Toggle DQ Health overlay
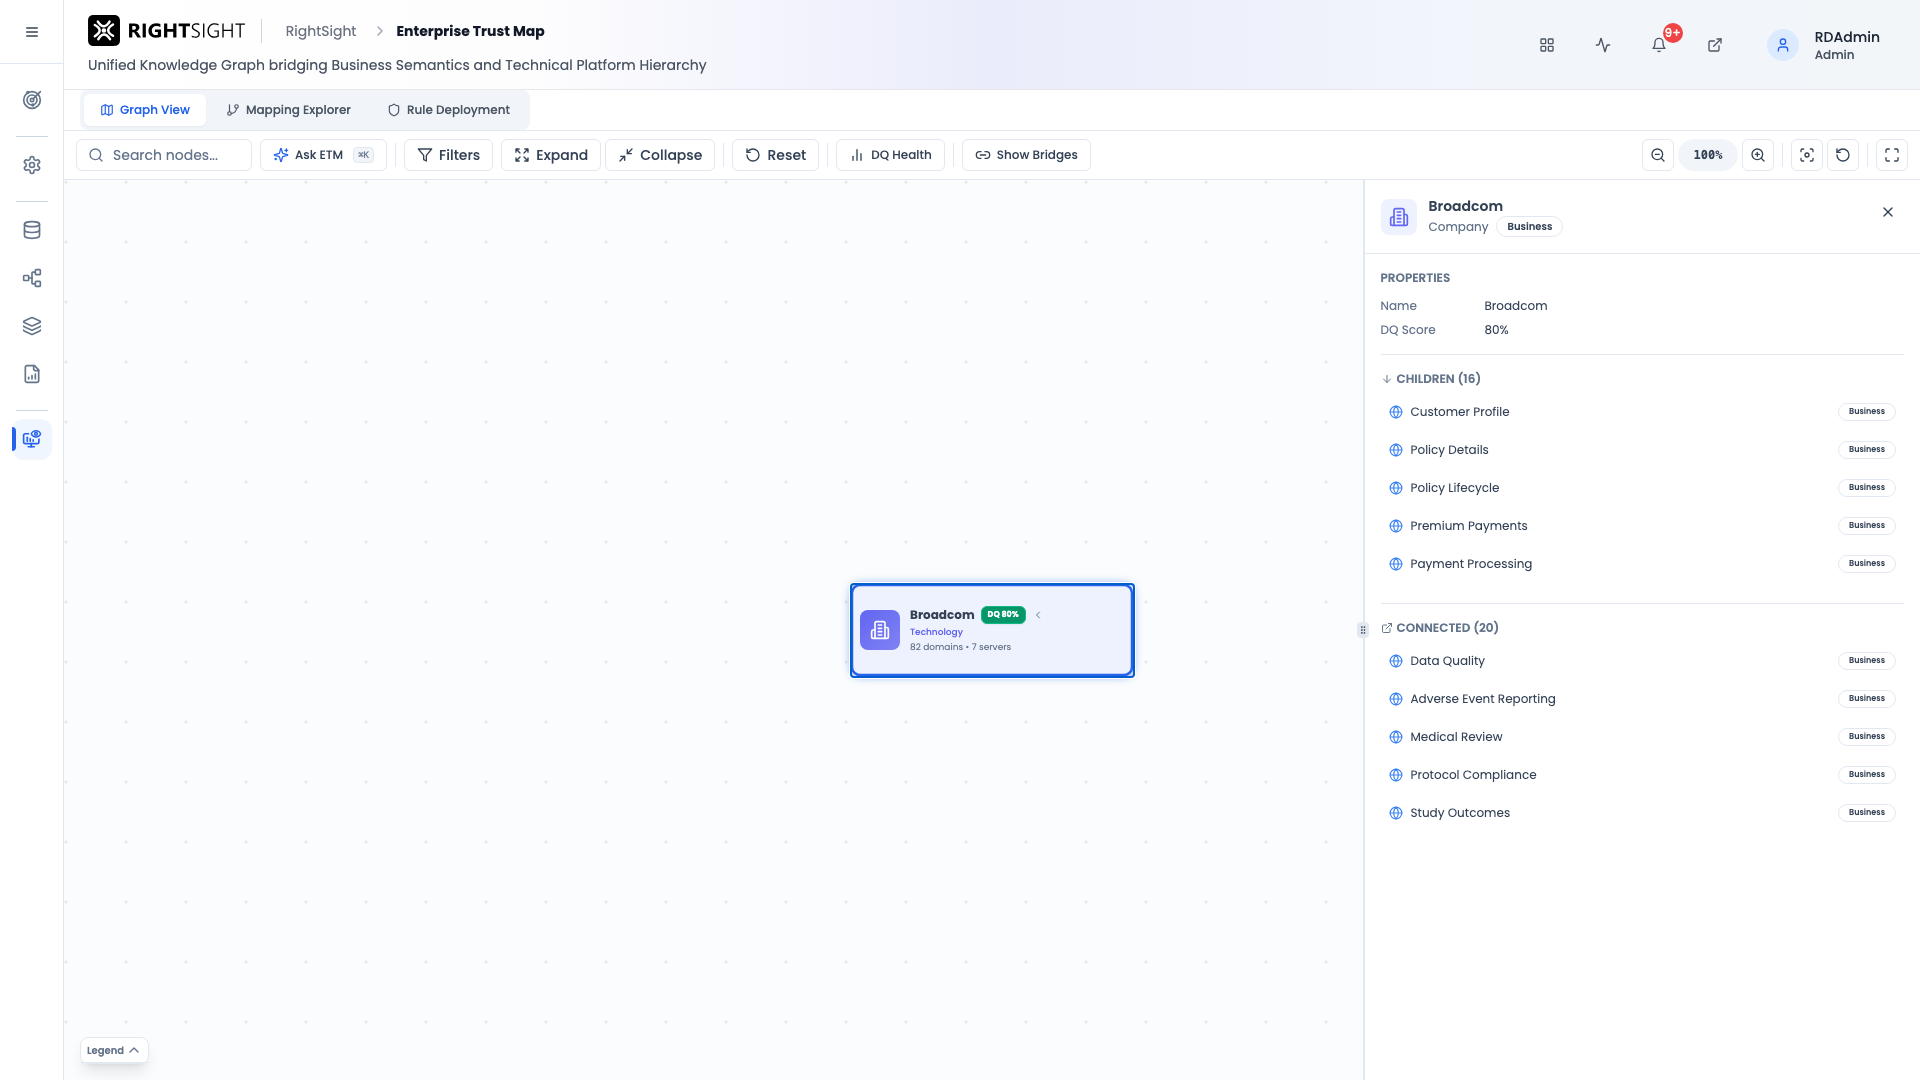 pos(890,155)
